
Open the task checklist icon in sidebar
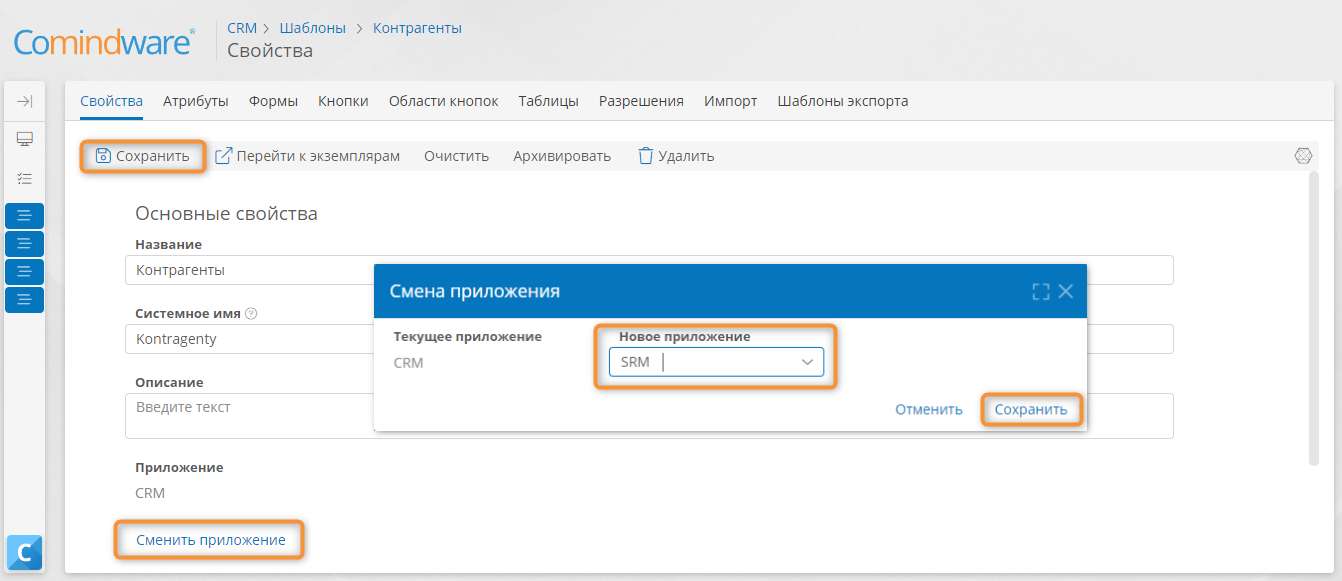[x=25, y=178]
